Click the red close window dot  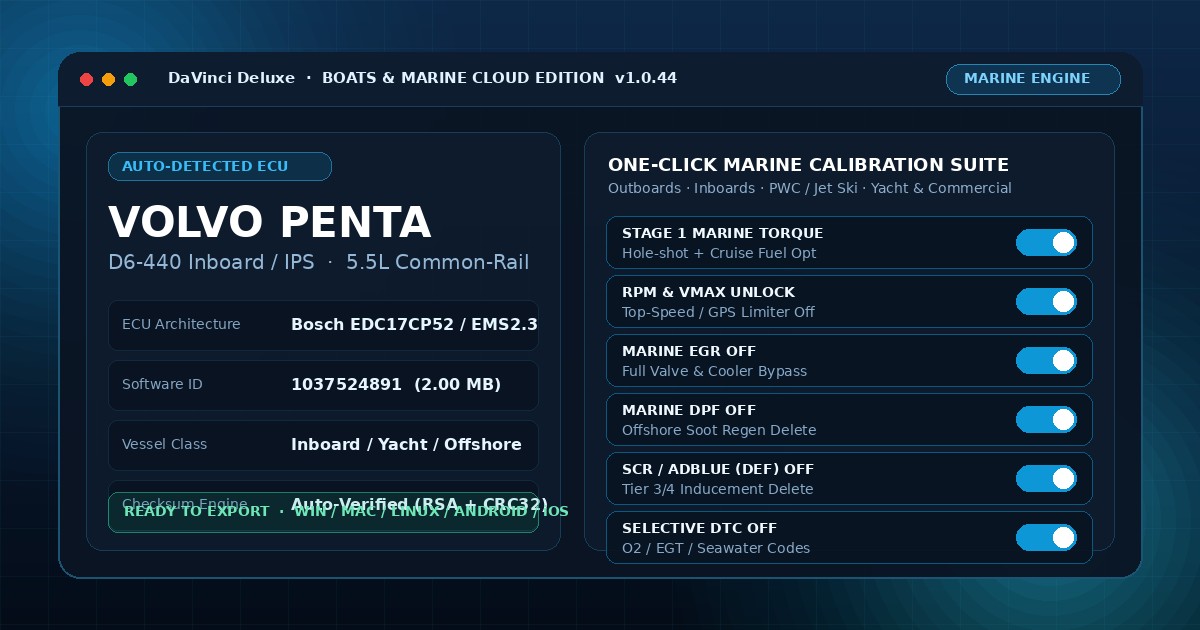[x=86, y=79]
